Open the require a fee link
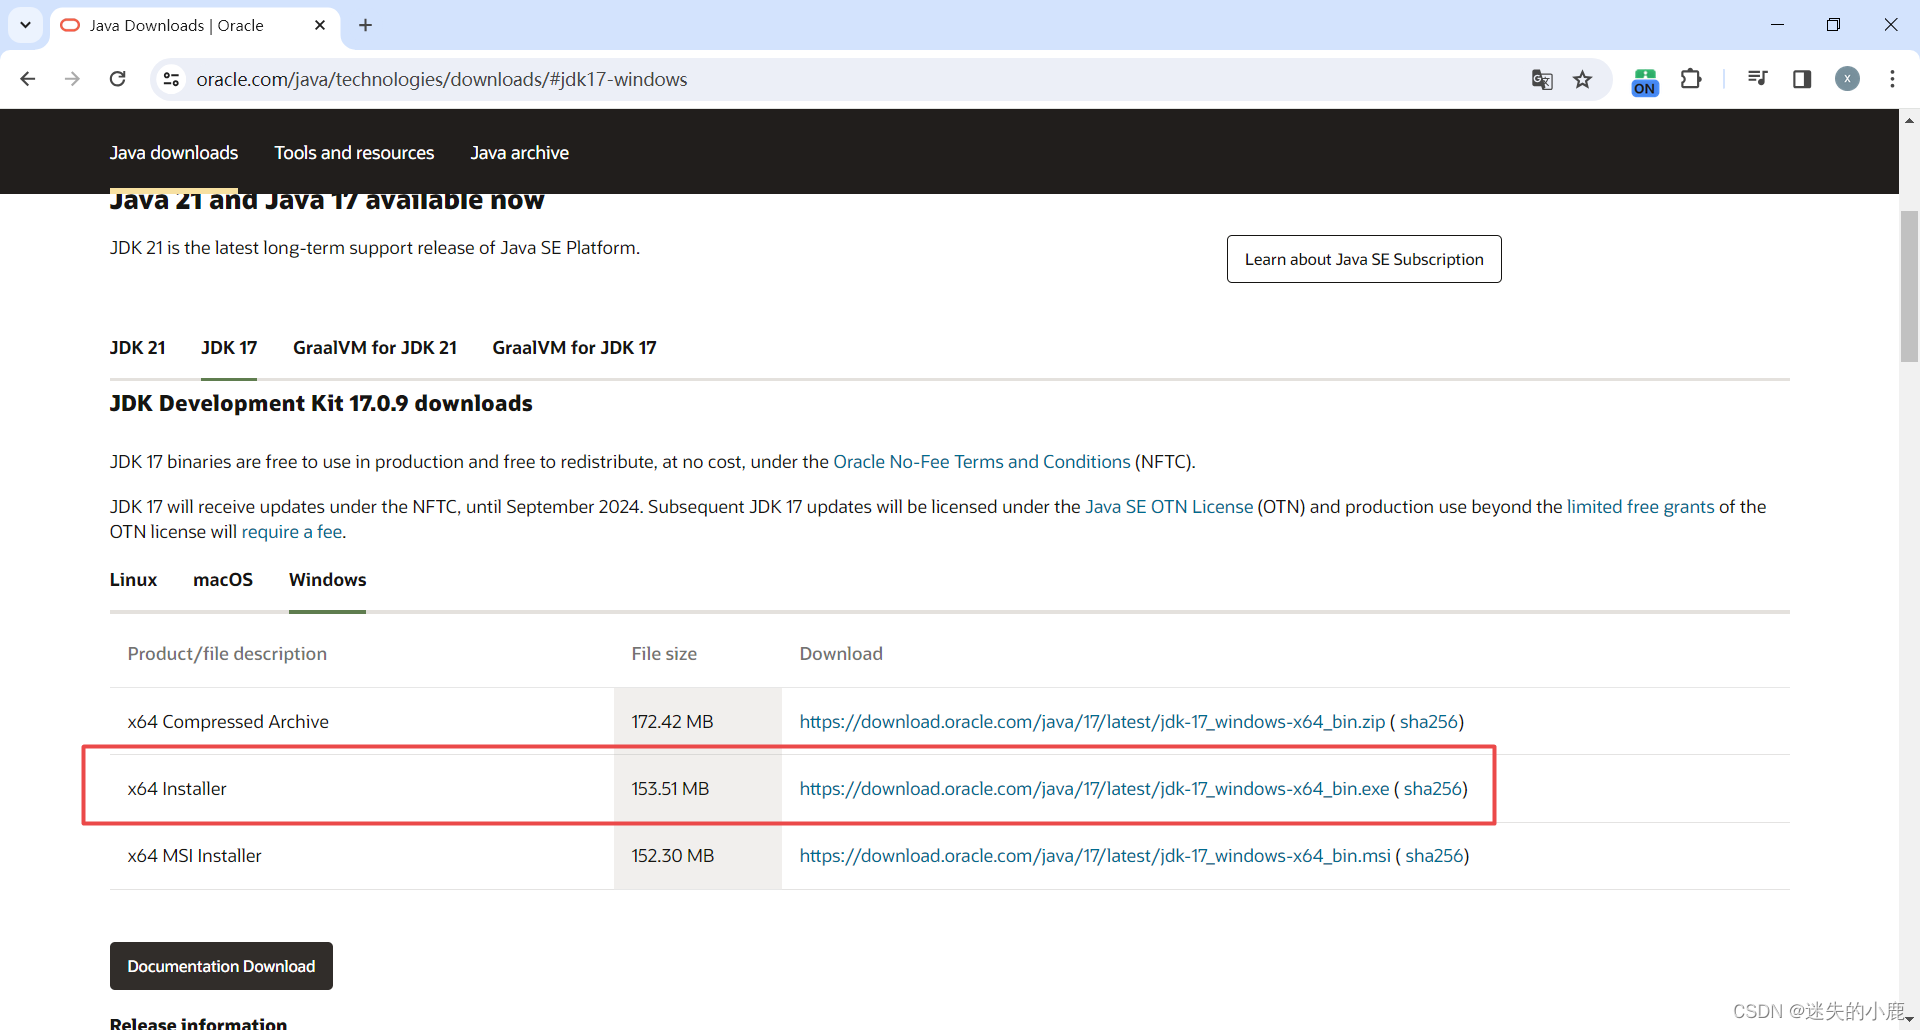The image size is (1920, 1030). pyautogui.click(x=292, y=532)
